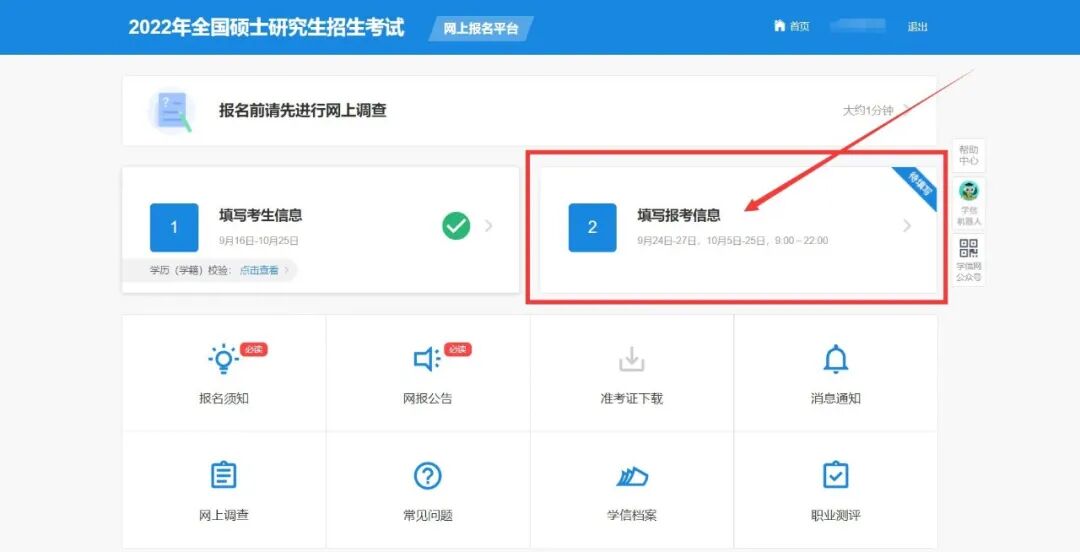Image resolution: width=1080 pixels, height=552 pixels.
Task: Click the blurred username in the header
Action: (858, 26)
